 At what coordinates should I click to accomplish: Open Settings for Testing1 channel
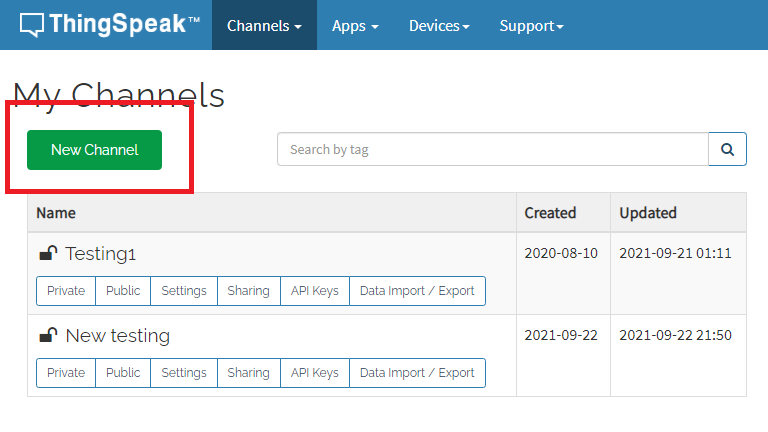[x=184, y=291]
